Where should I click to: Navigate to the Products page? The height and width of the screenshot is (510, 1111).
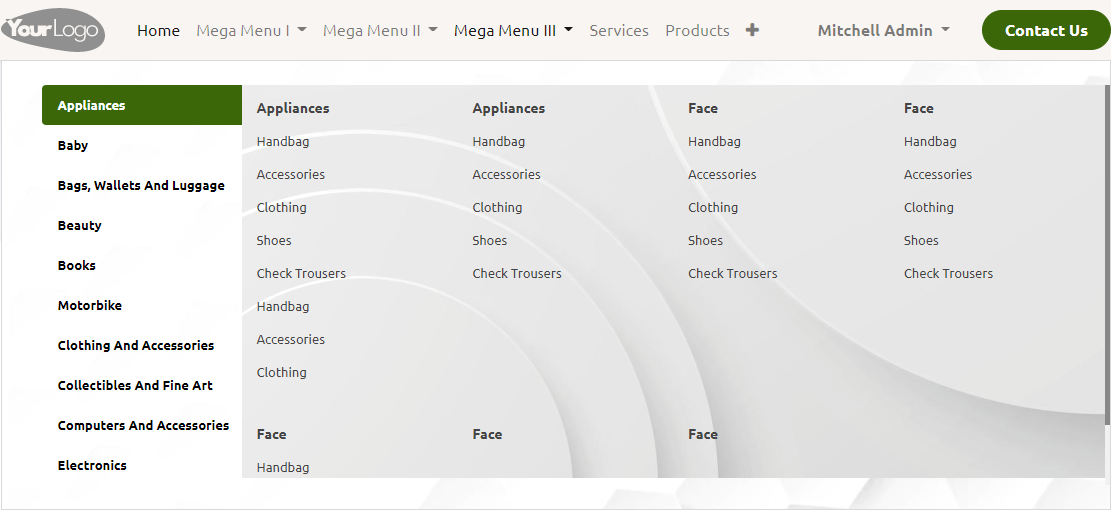click(x=697, y=31)
